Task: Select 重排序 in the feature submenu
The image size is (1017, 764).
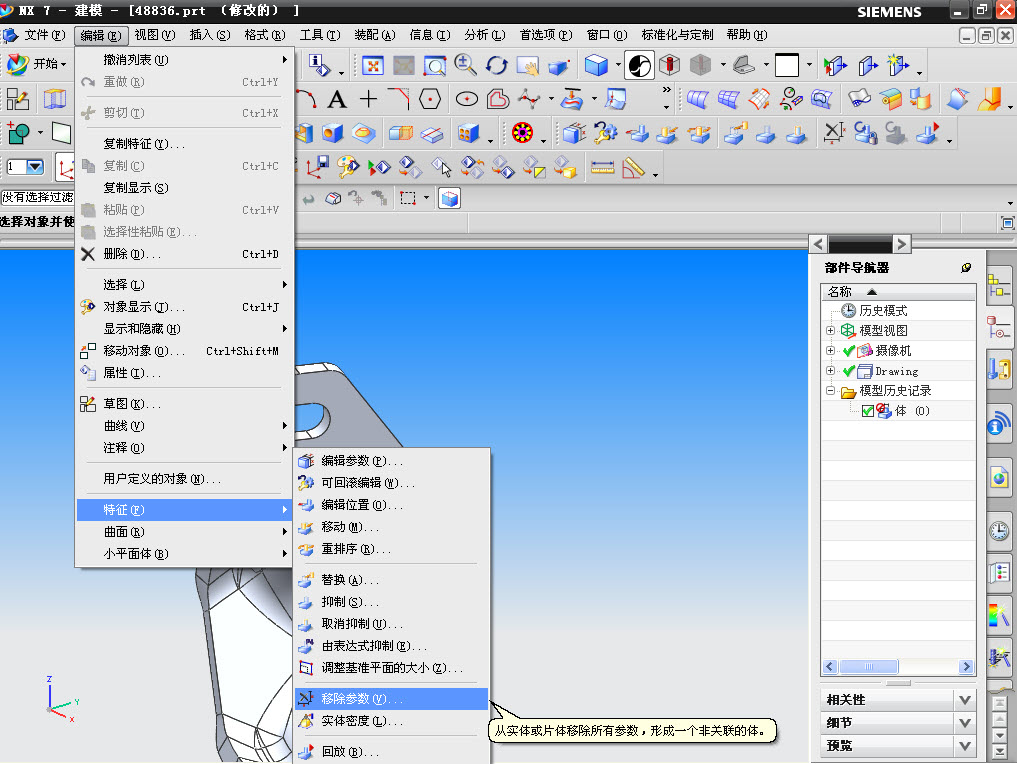Action: point(391,549)
